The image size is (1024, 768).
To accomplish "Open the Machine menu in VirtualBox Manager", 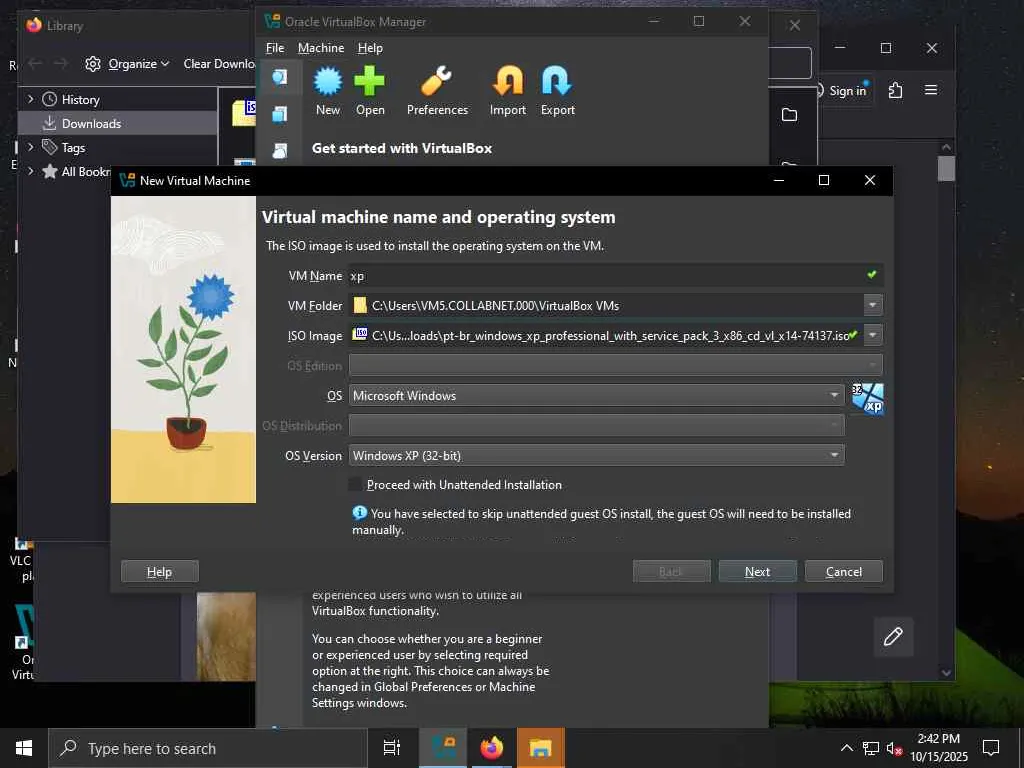I will [x=321, y=48].
